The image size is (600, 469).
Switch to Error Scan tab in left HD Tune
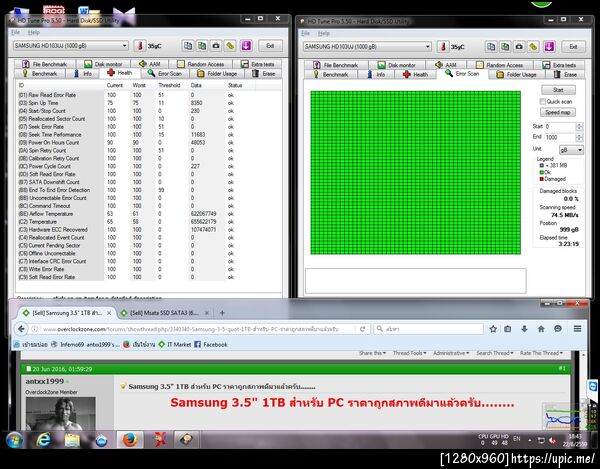165,73
